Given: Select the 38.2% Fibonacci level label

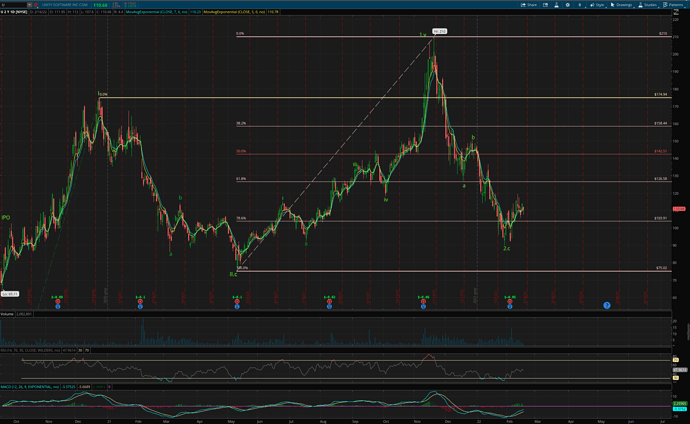Looking at the screenshot, I should (241, 124).
